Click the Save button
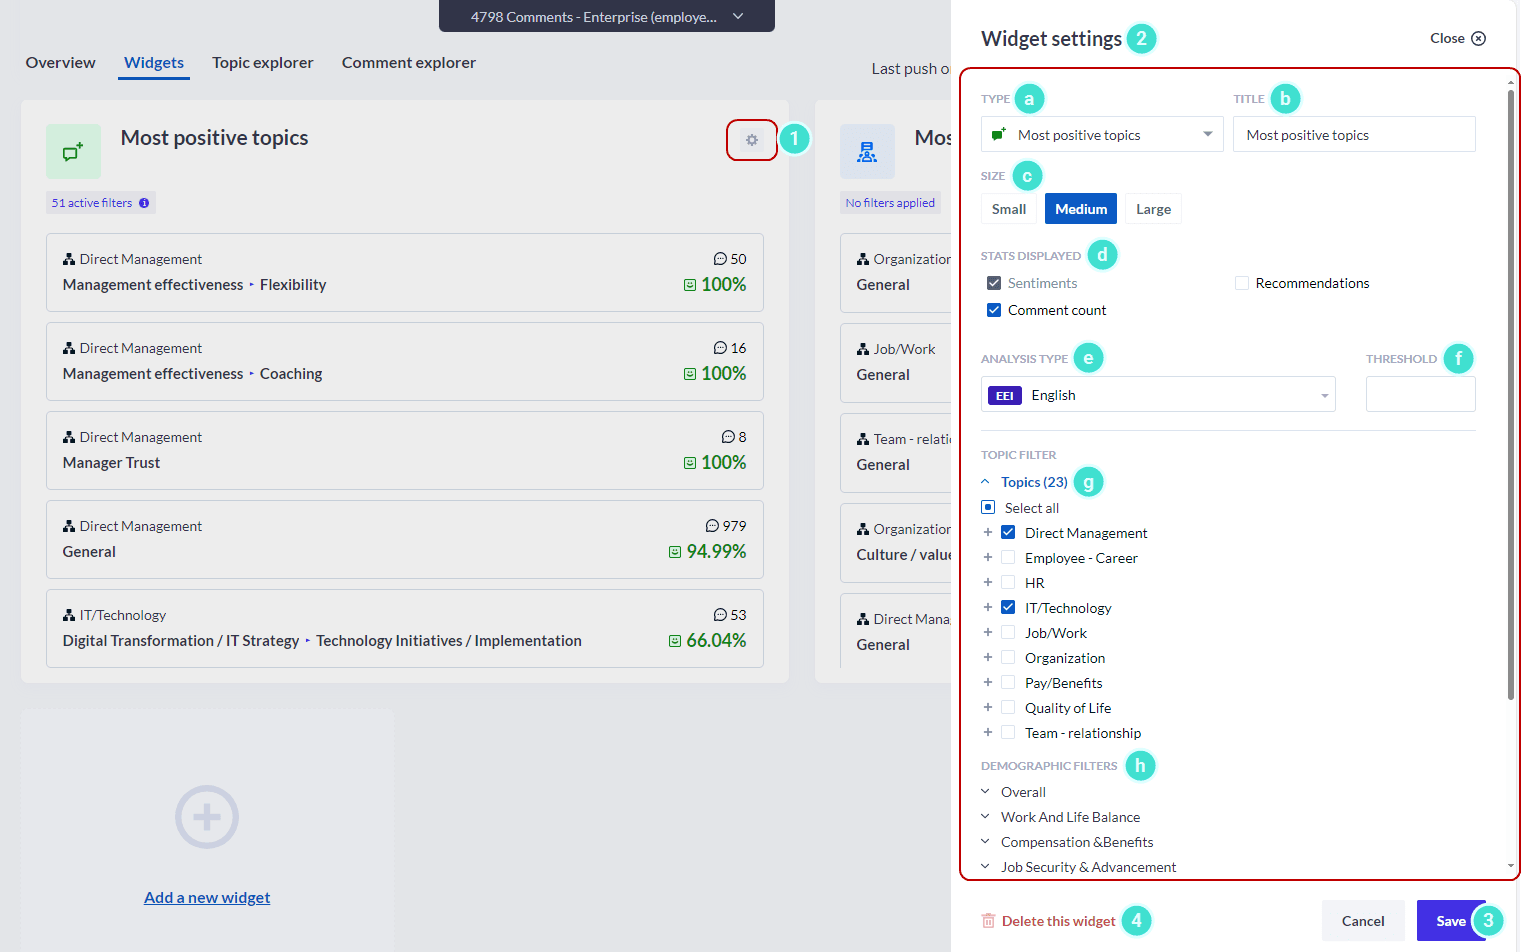This screenshot has height=952, width=1532. click(x=1450, y=921)
